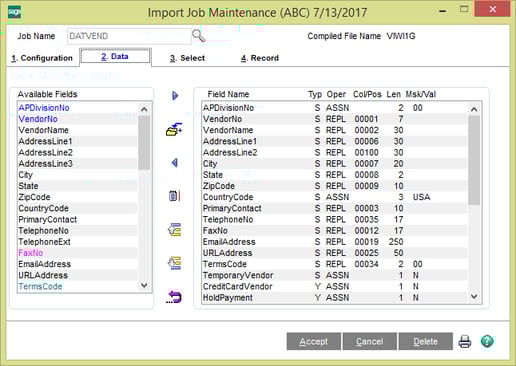Click the Job Name input field
This screenshot has height=366, width=516.
pyautogui.click(x=129, y=36)
